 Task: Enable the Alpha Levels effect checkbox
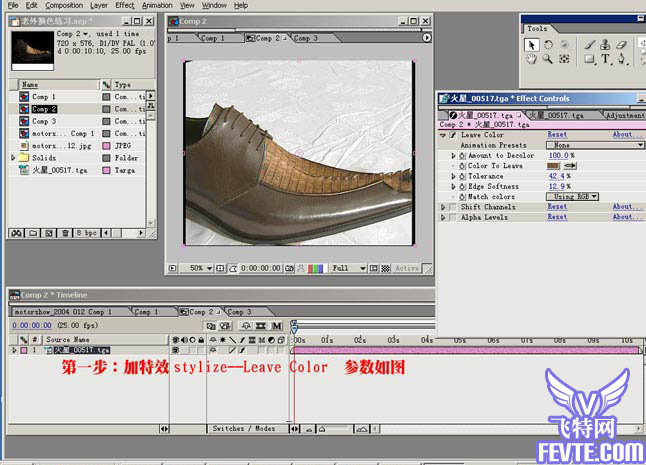pos(453,217)
